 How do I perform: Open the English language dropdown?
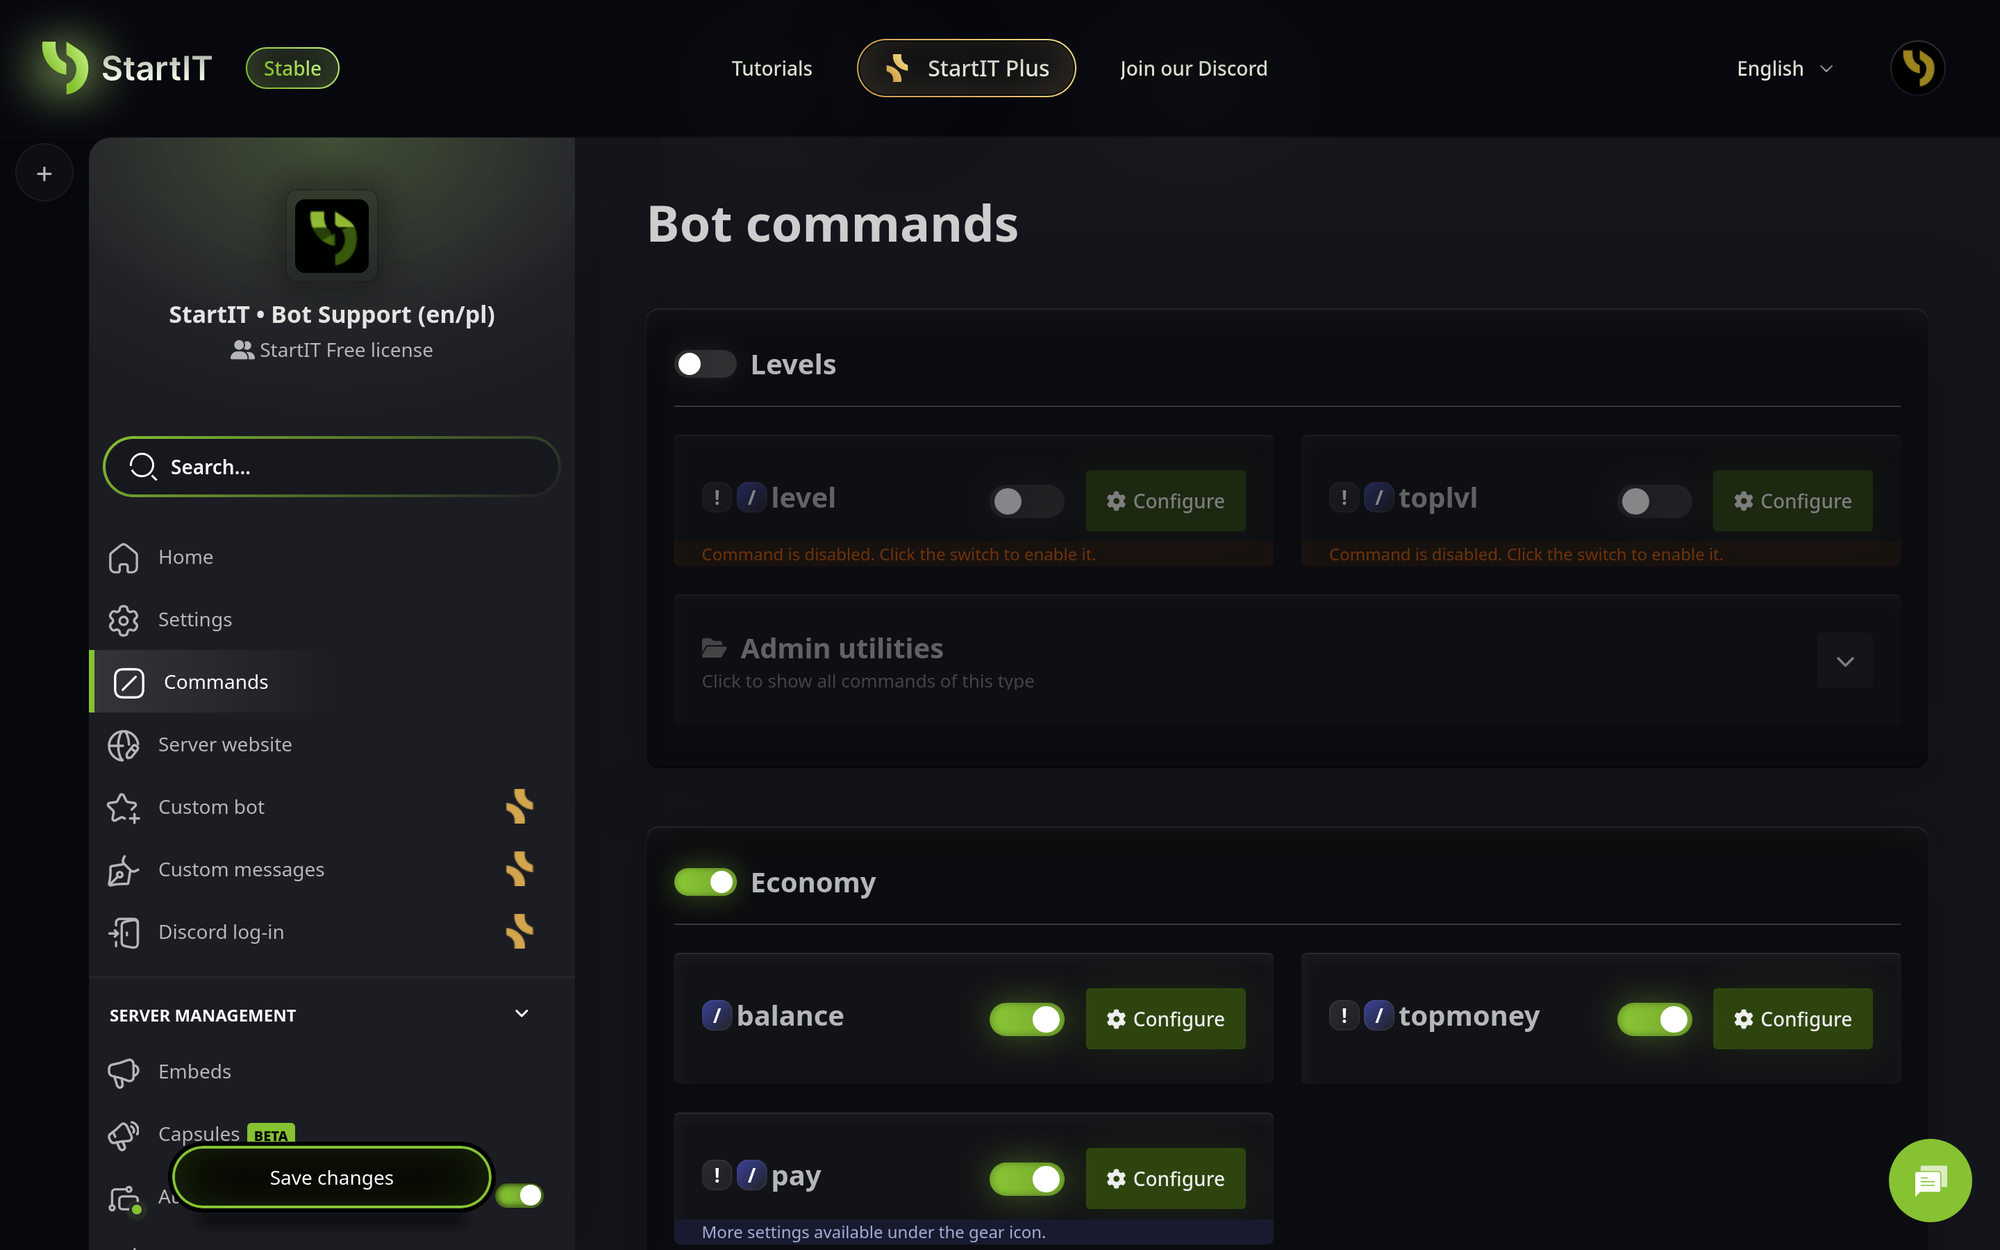click(x=1785, y=69)
